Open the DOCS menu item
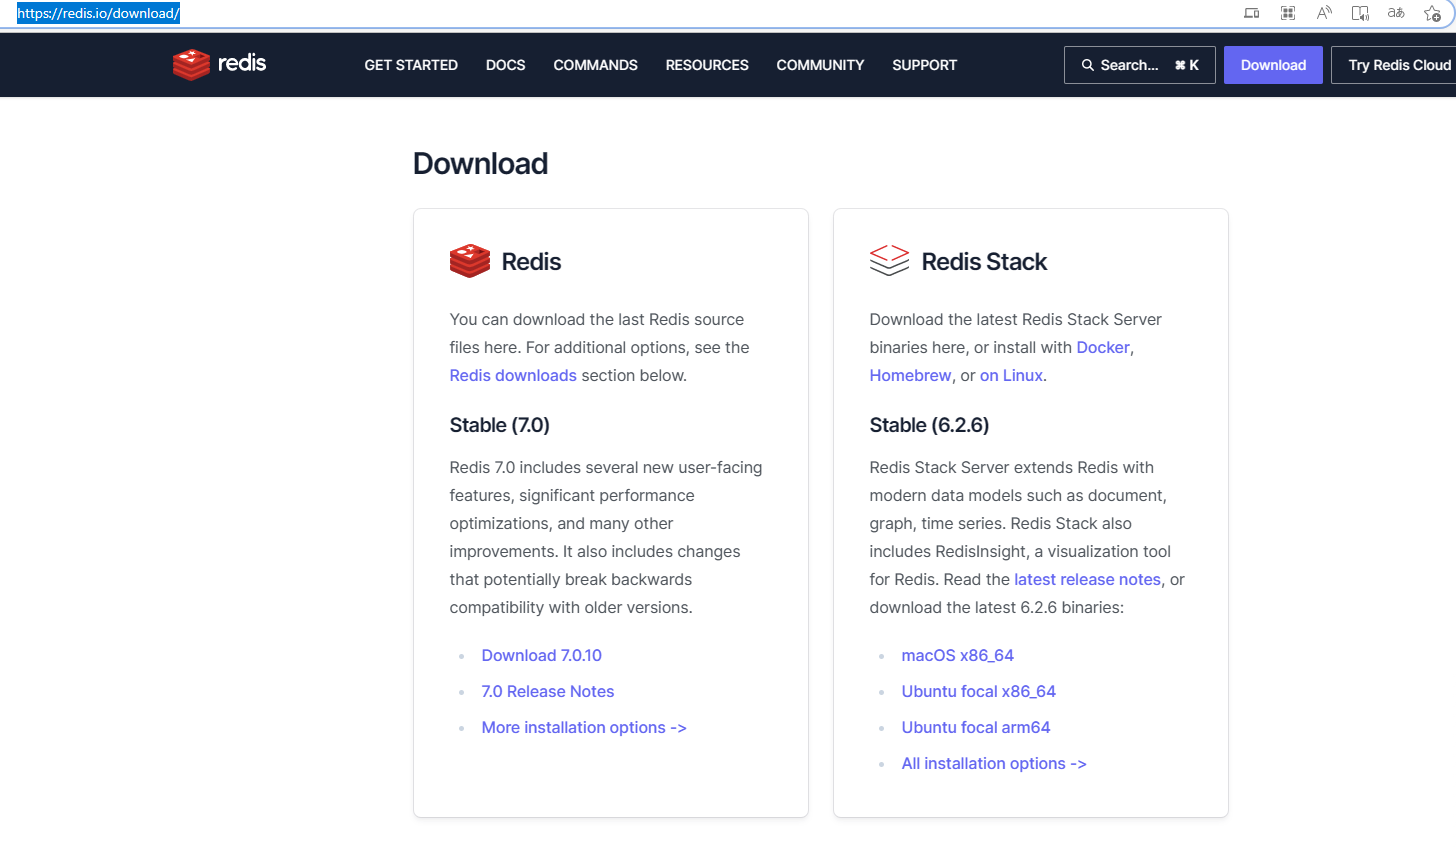Viewport: 1456px width, 851px height. coord(505,65)
